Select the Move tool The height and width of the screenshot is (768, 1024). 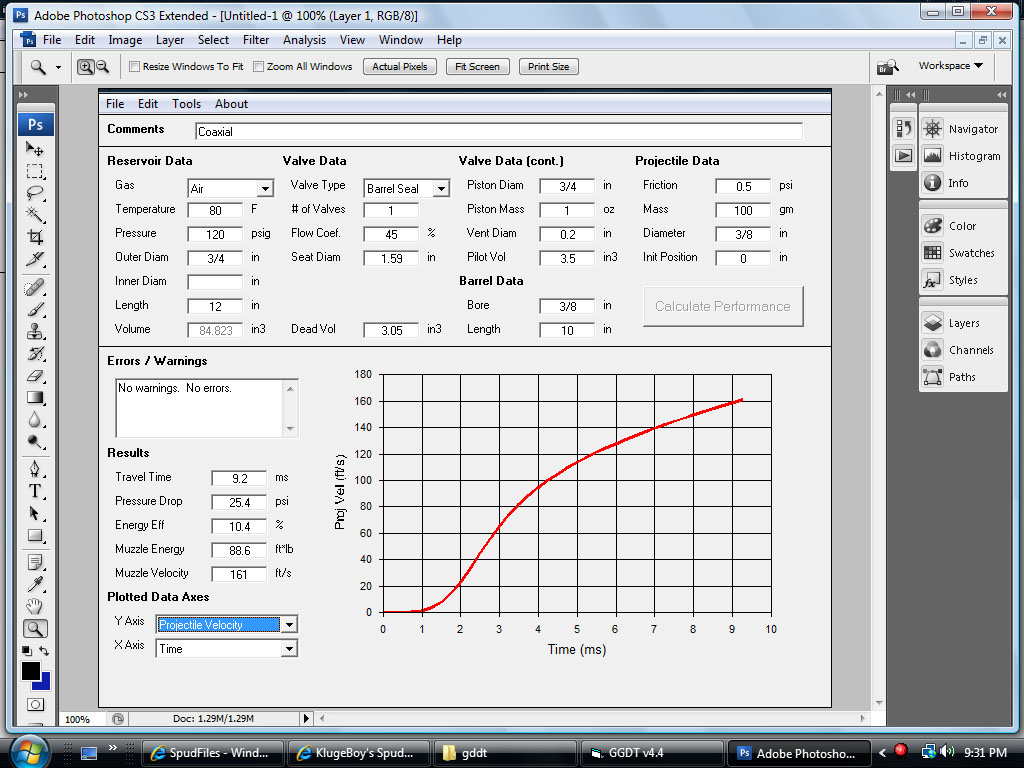pyautogui.click(x=35, y=149)
